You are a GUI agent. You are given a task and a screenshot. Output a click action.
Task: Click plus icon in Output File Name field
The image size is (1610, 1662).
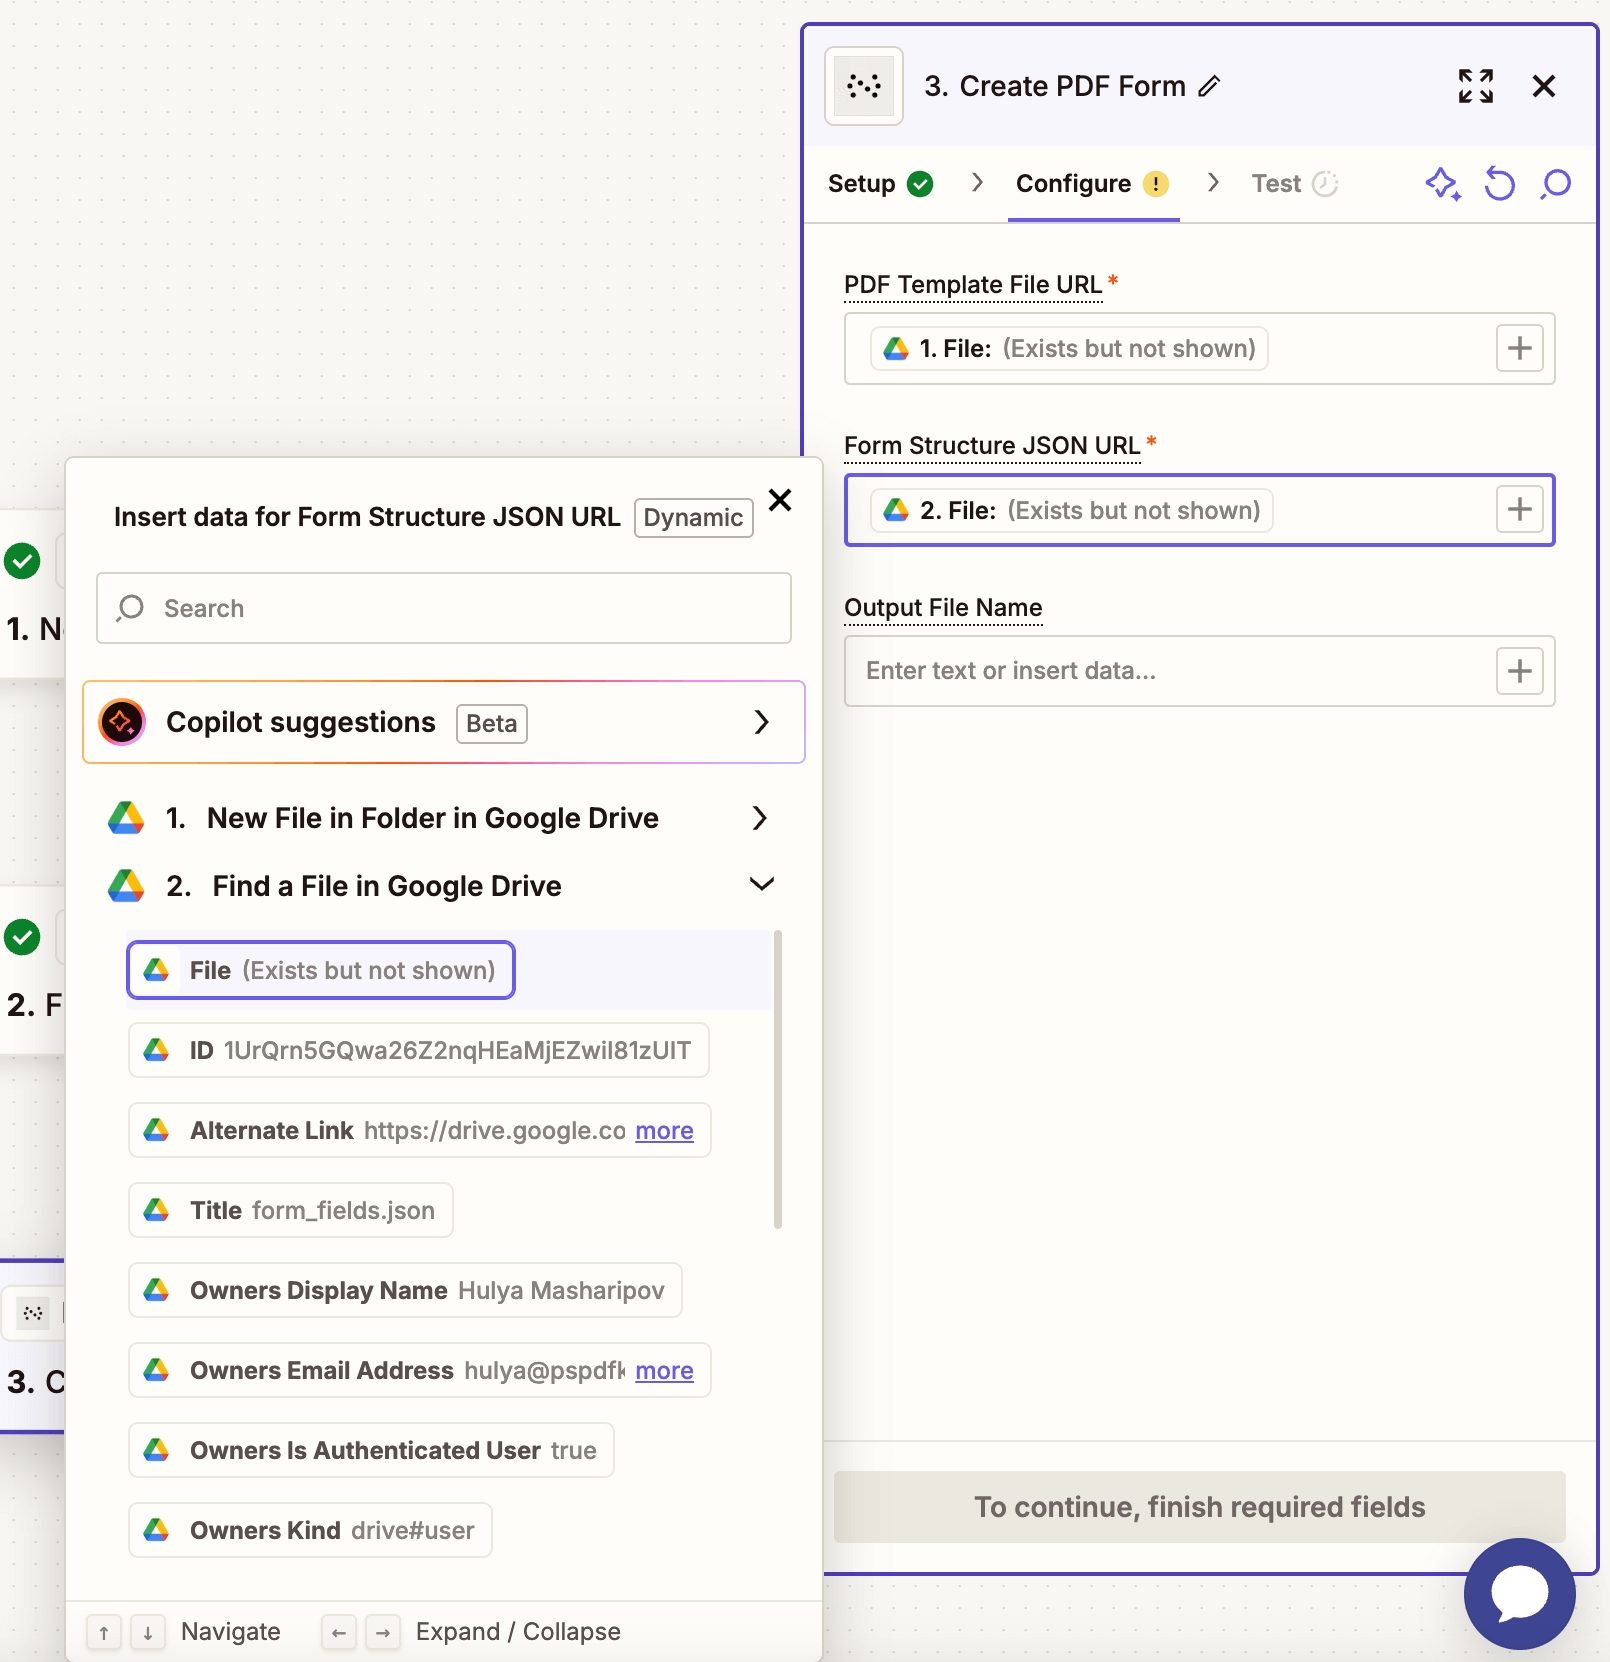click(x=1519, y=671)
